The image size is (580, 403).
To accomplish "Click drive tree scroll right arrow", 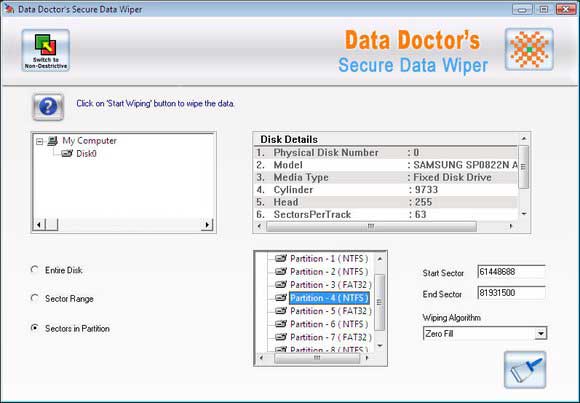I will [x=207, y=224].
